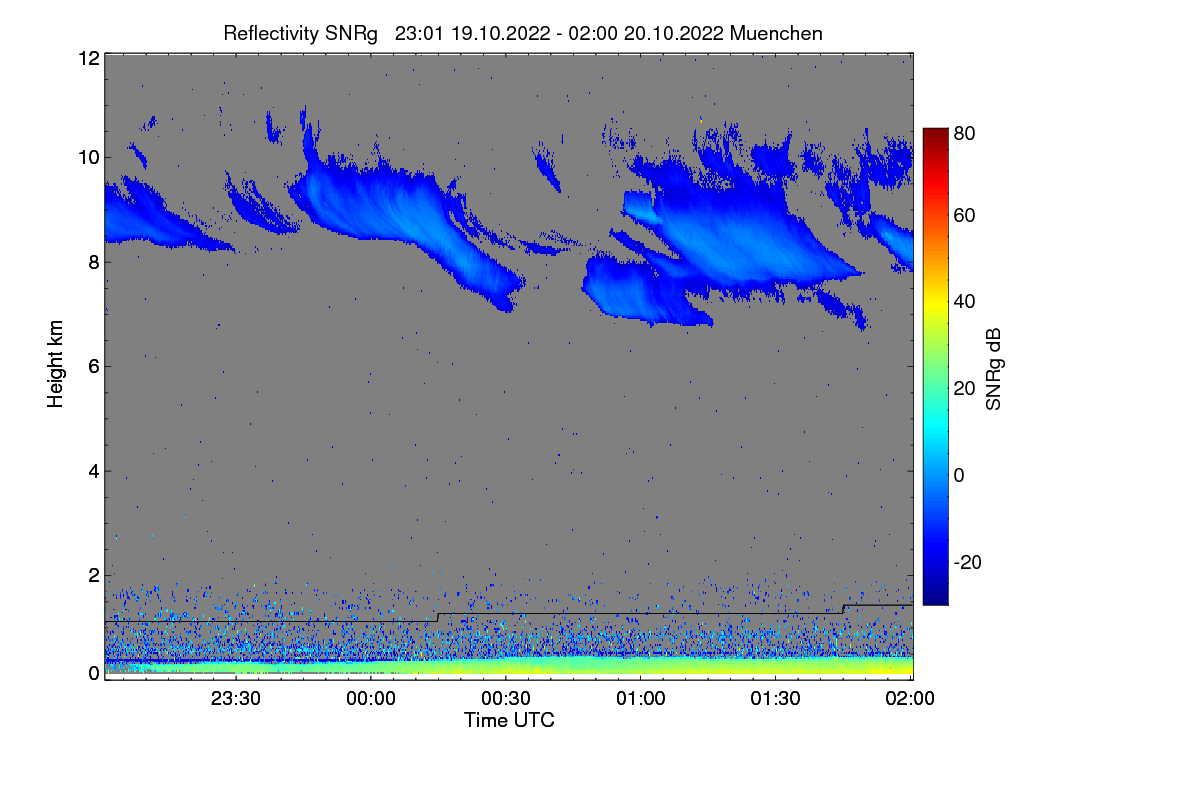Click the height axis label 6
Viewport: 1200px width, 800px height.
93,366
